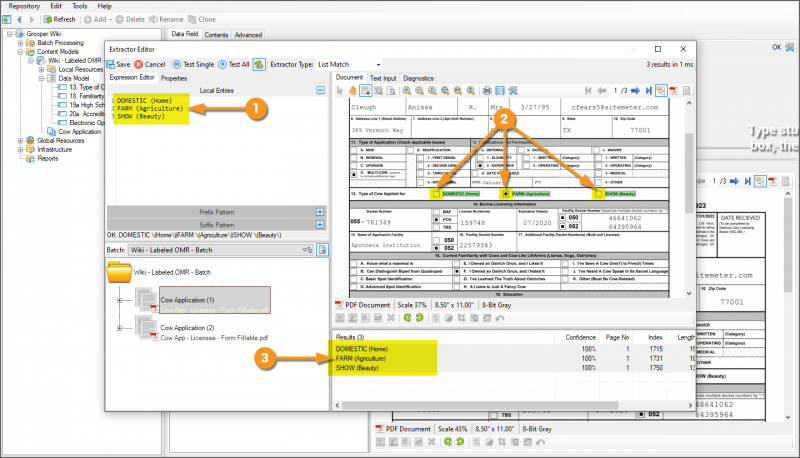Click Refresh in the main toolbar
This screenshot has height=458, width=800.
(x=58, y=19)
